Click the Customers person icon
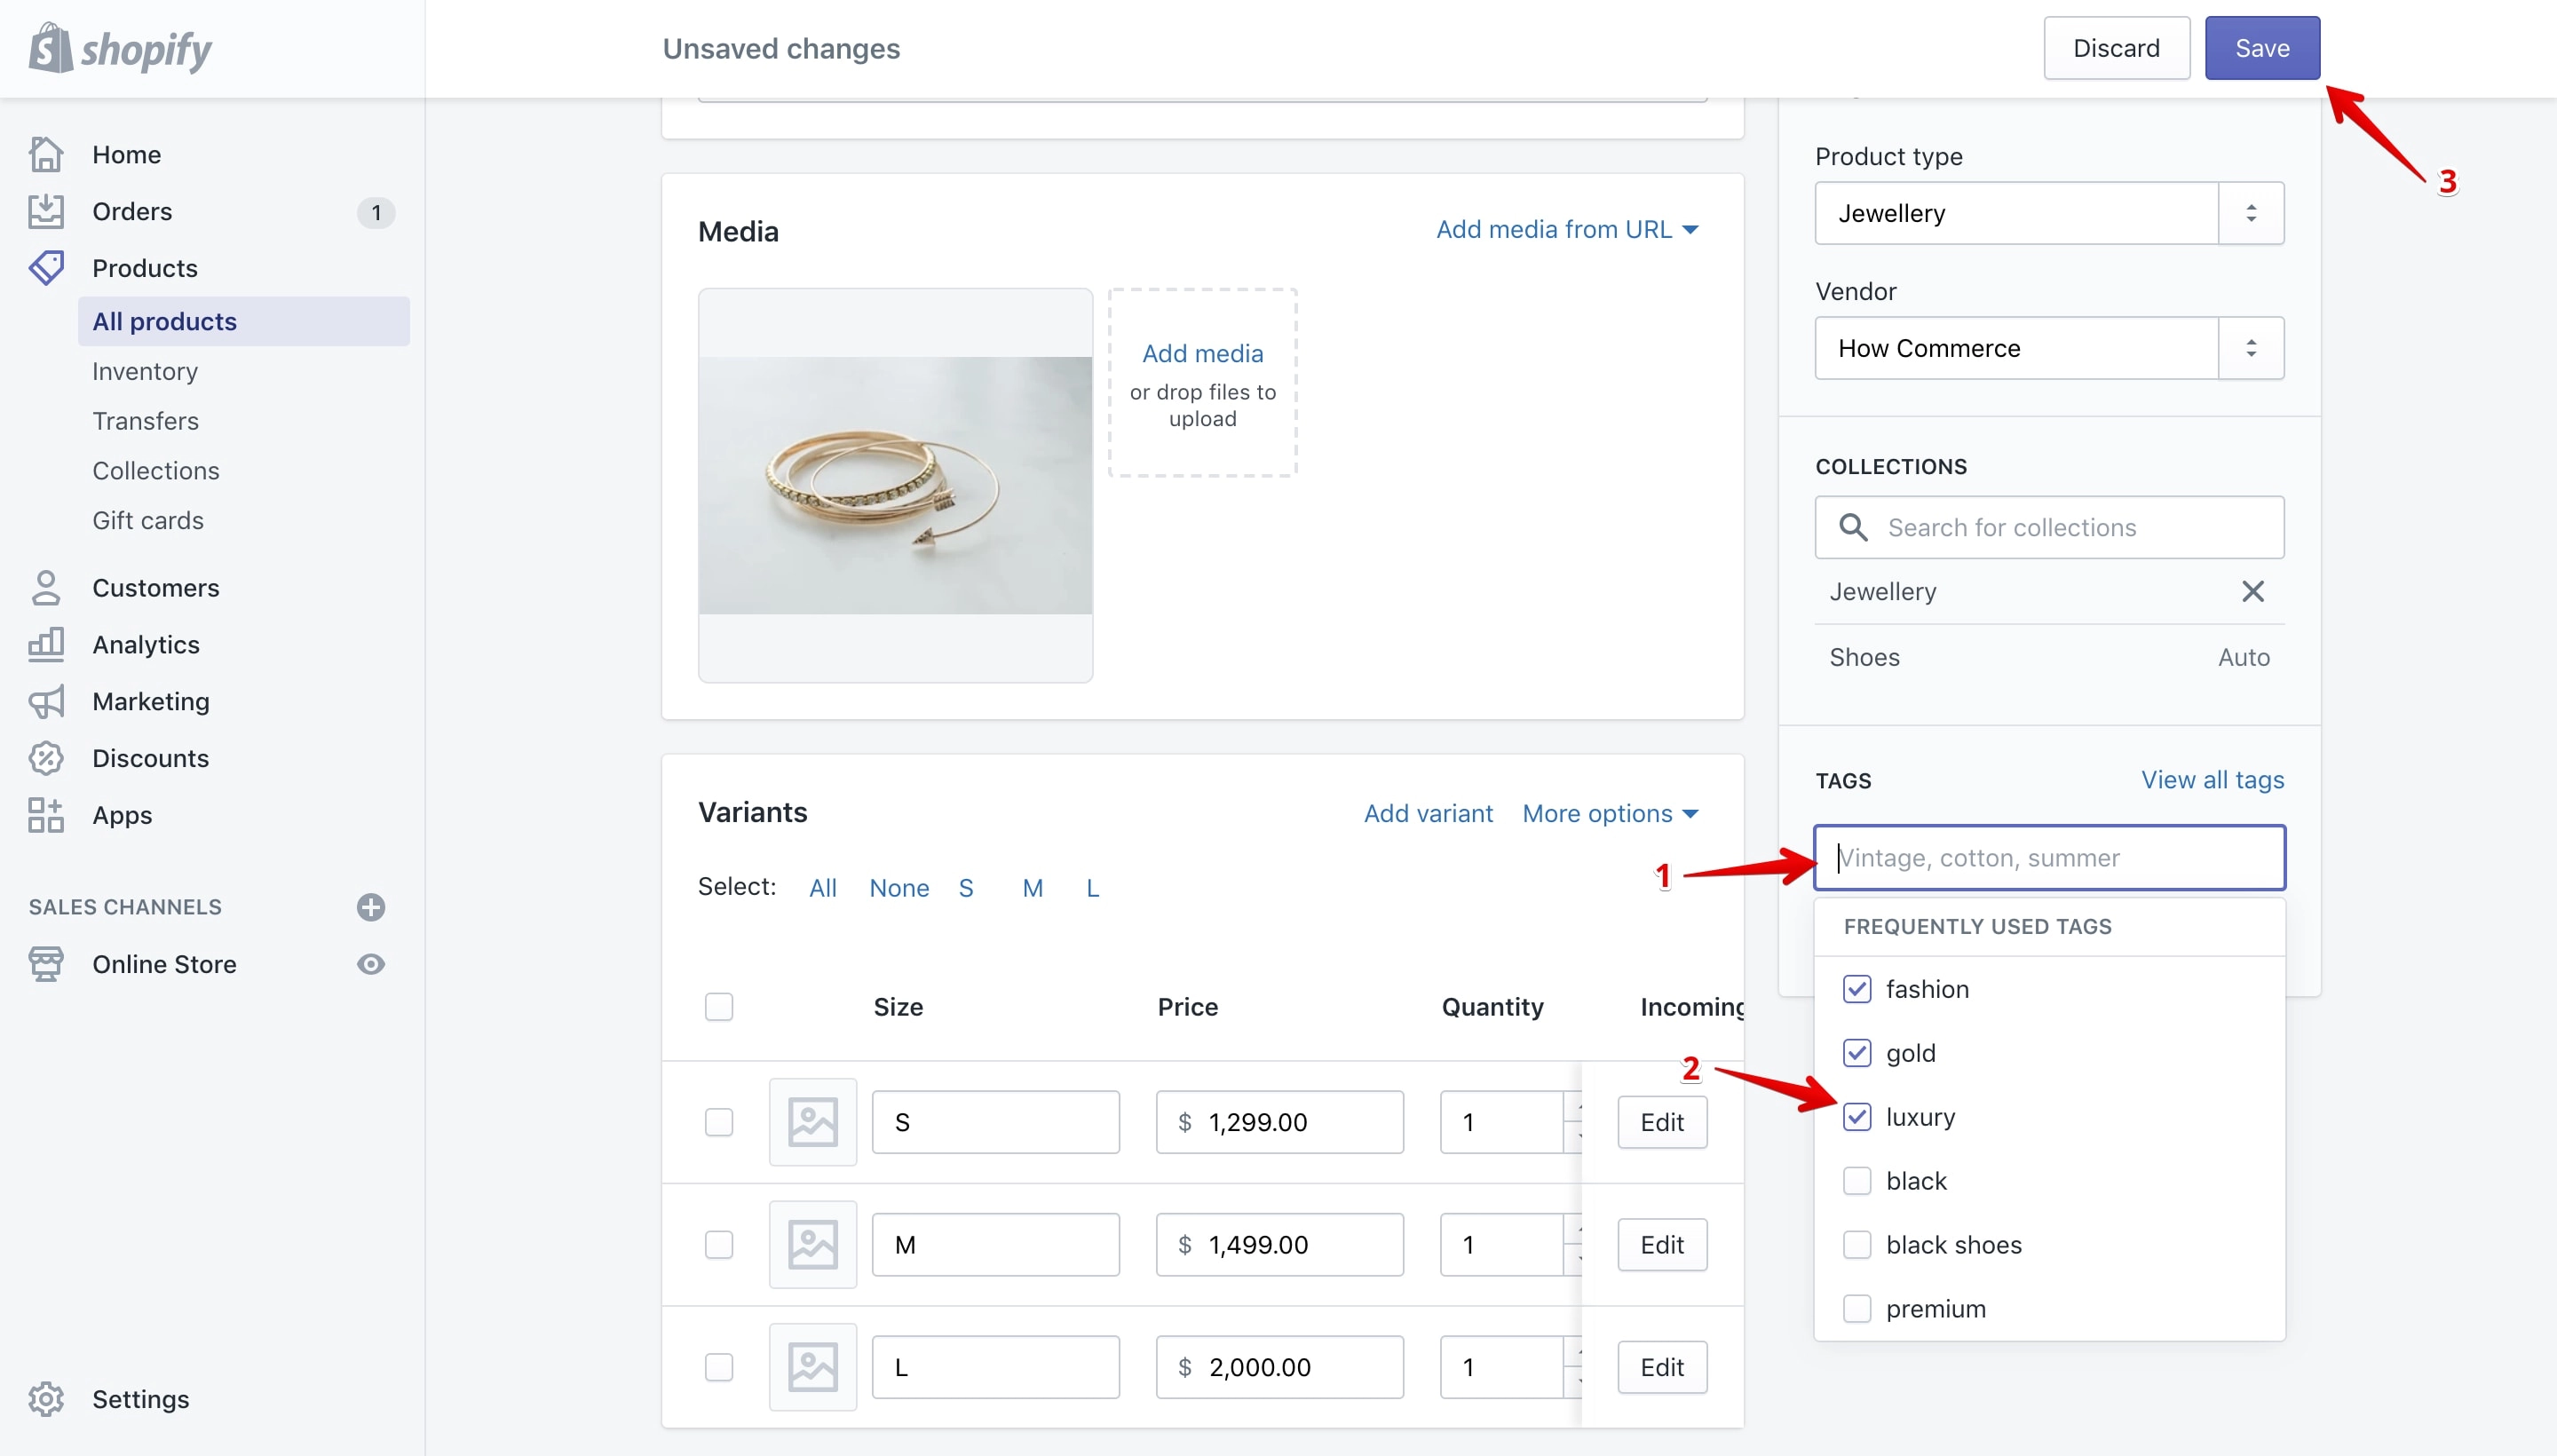 (46, 588)
